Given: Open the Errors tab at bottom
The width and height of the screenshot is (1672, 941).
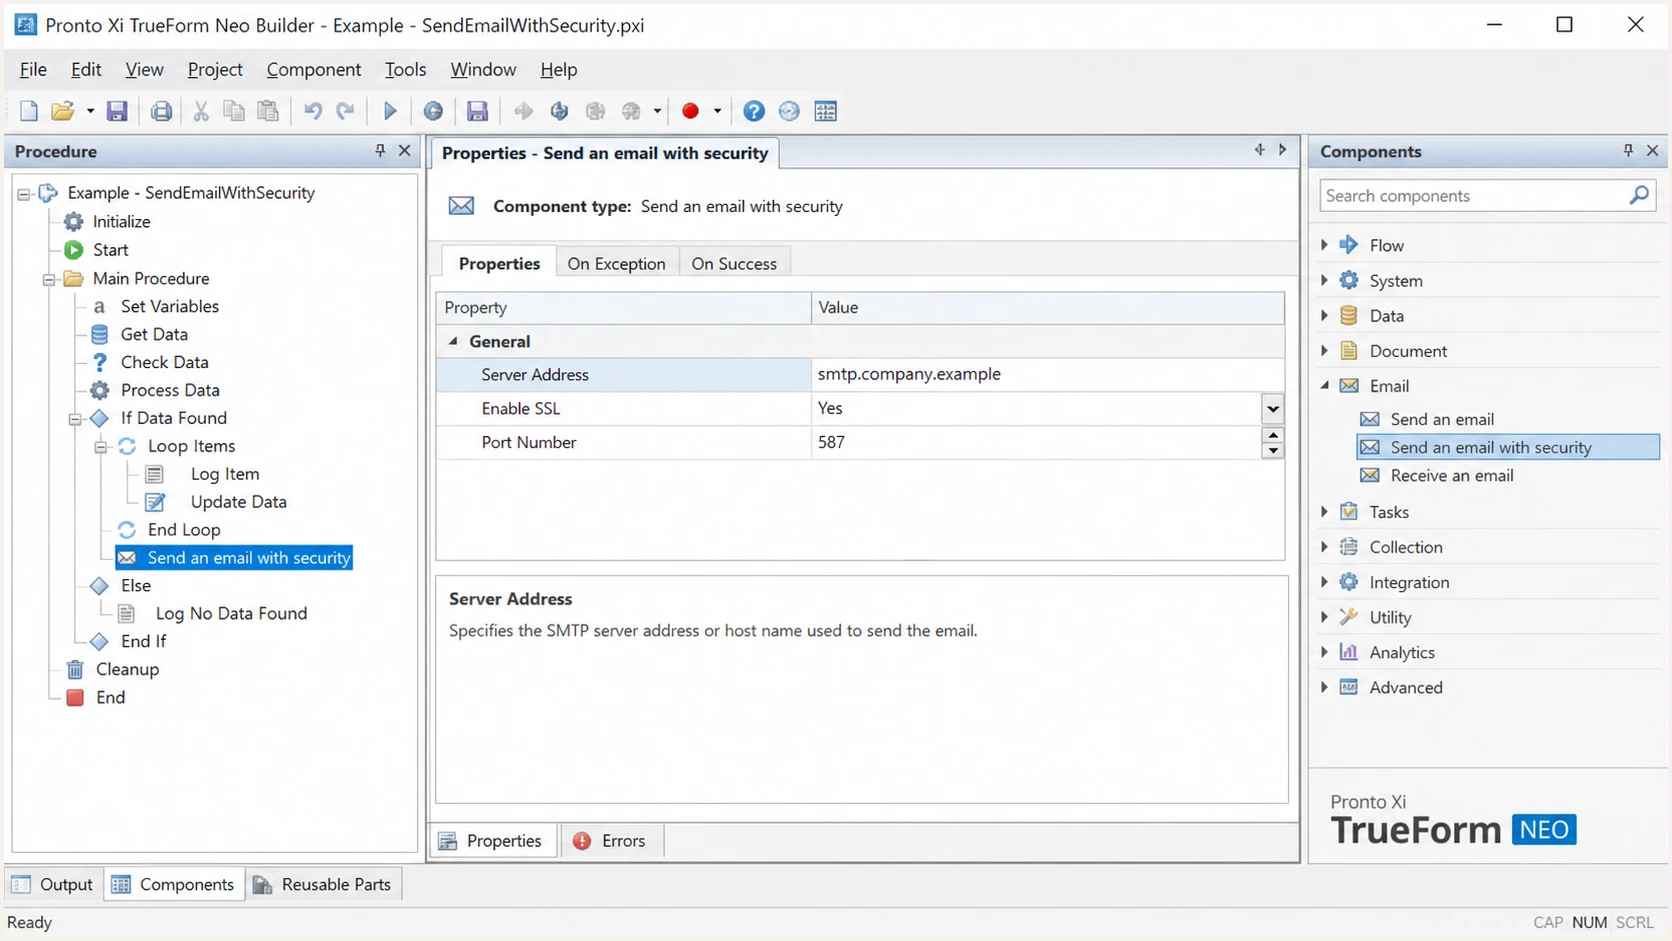Looking at the screenshot, I should tap(610, 841).
